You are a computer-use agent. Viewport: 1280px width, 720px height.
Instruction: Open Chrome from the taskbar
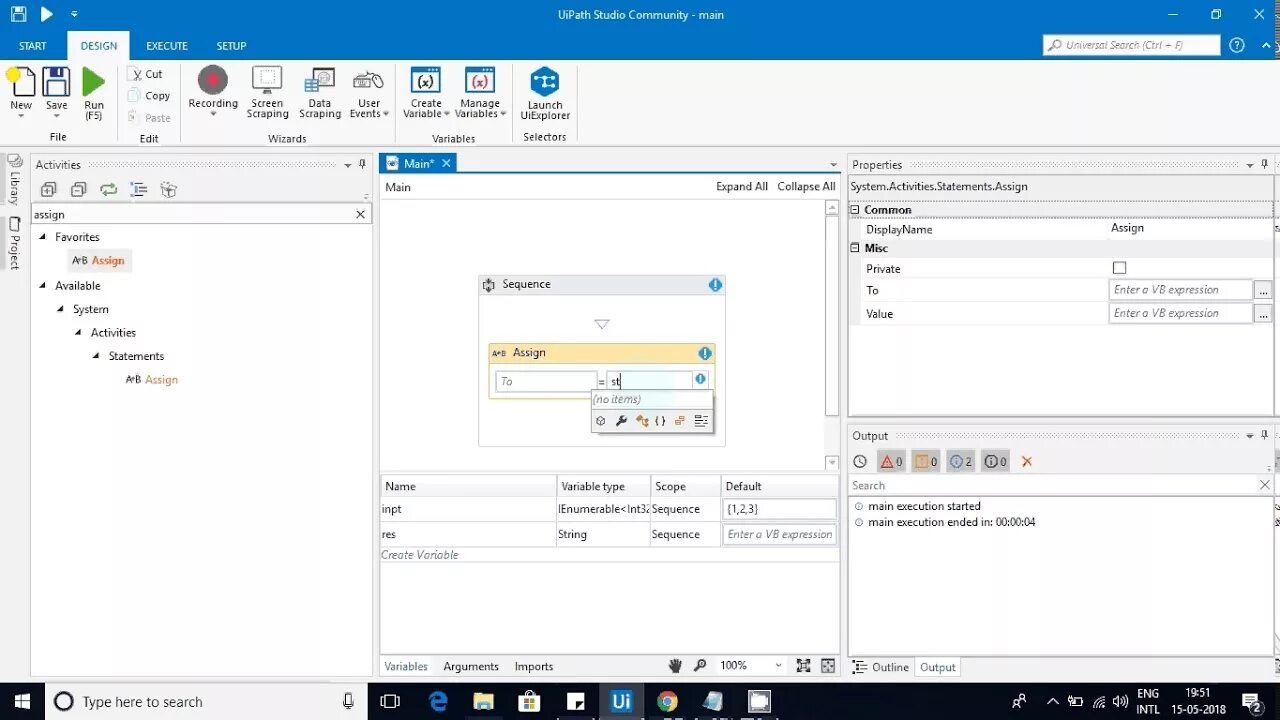click(x=667, y=701)
